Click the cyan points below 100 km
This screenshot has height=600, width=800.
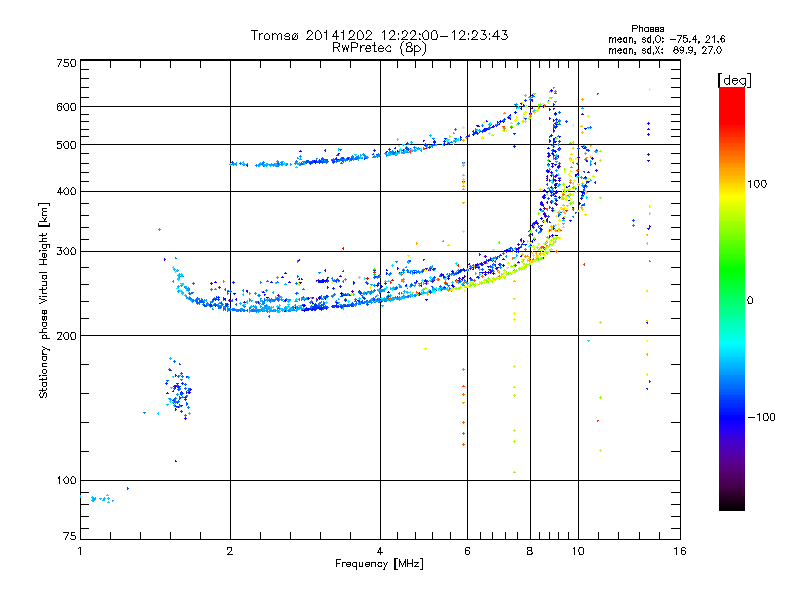coord(102,498)
